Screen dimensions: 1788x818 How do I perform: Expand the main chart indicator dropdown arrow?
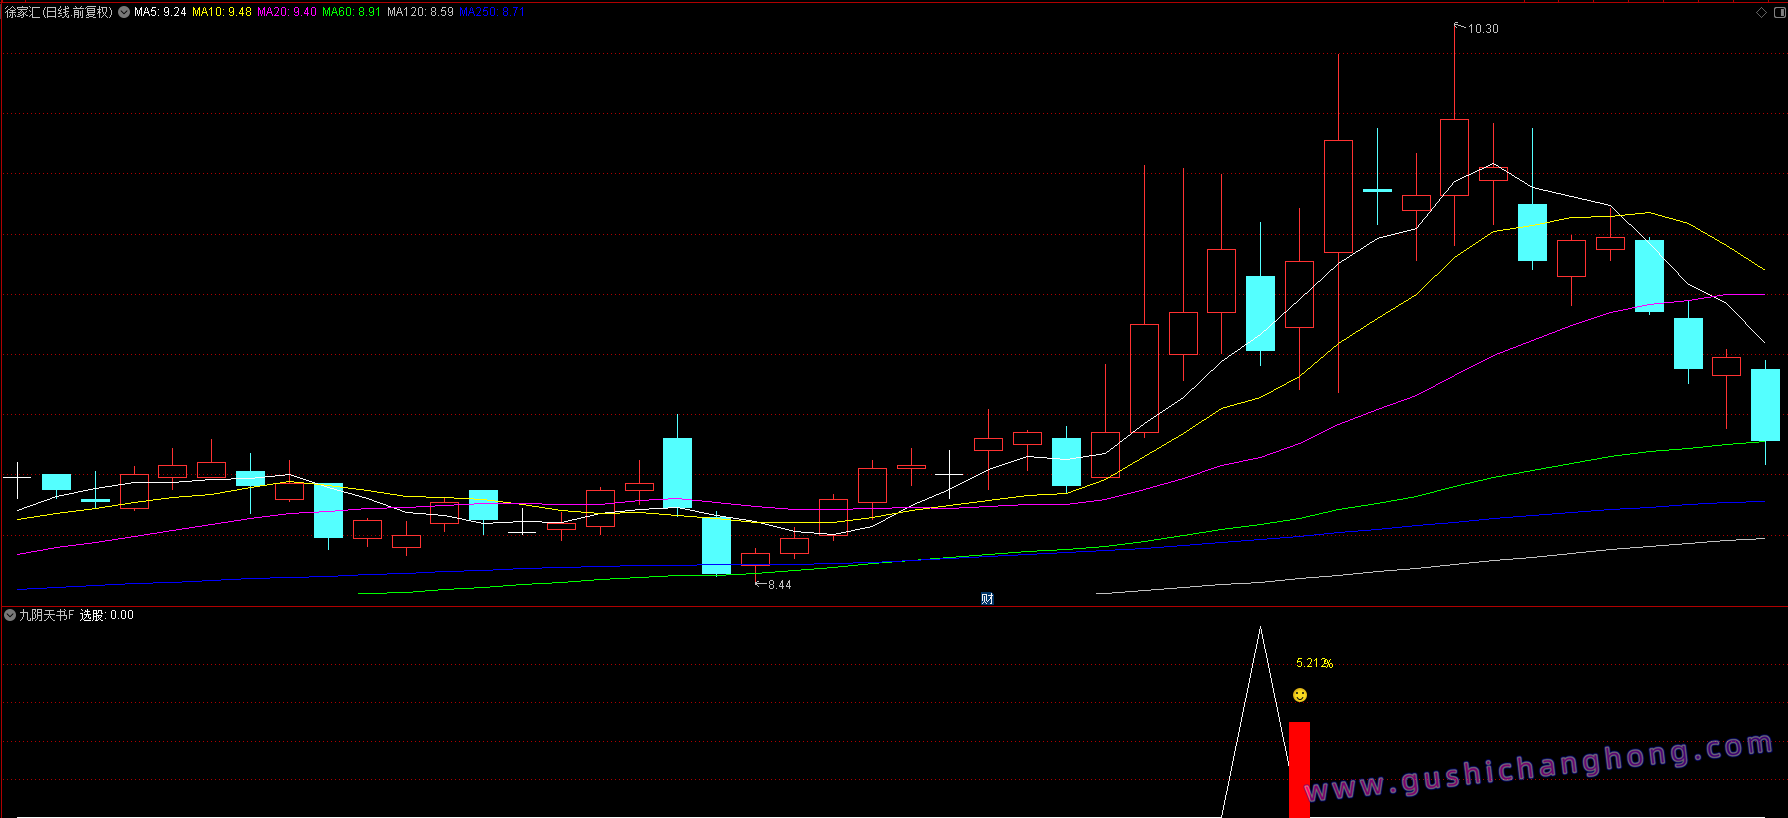pyautogui.click(x=124, y=12)
